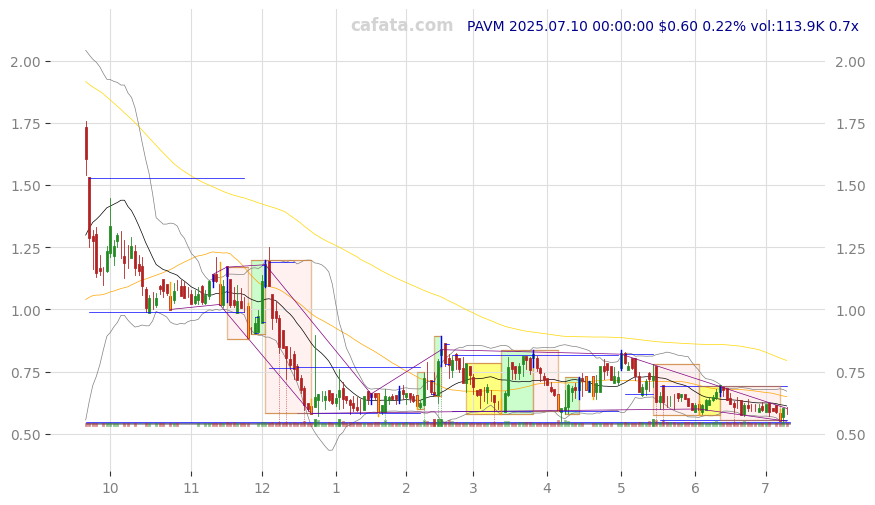Click the green shaded box before April
Image resolution: width=875 pixels, height=505 pixels.
pyautogui.click(x=517, y=382)
